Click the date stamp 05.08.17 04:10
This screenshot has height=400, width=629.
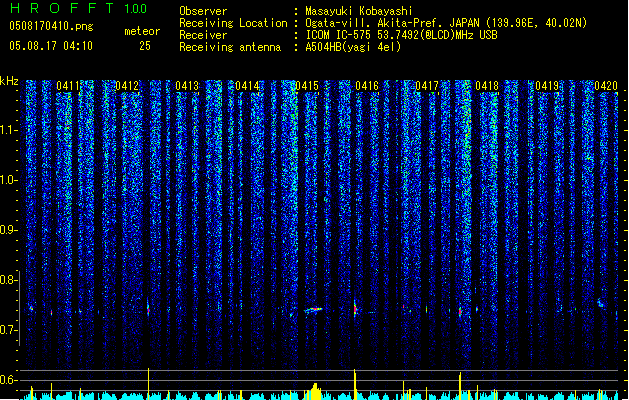click(x=51, y=46)
